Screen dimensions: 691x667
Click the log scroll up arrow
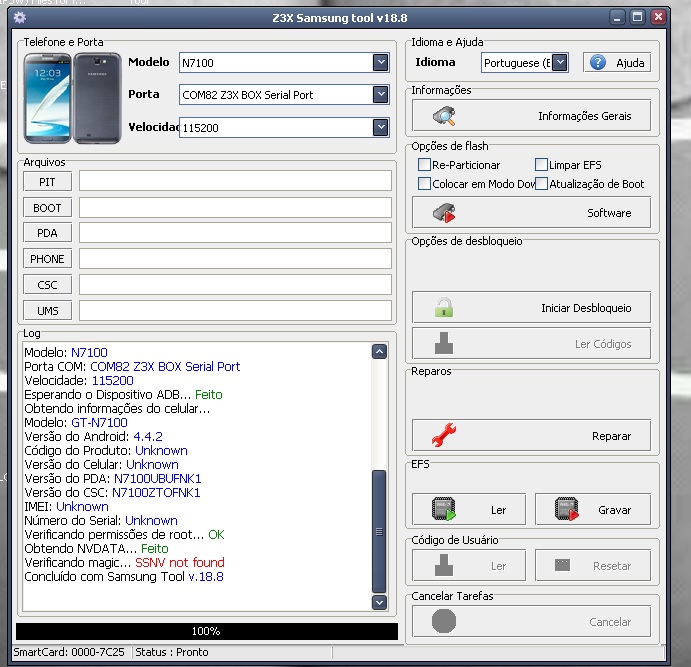379,352
